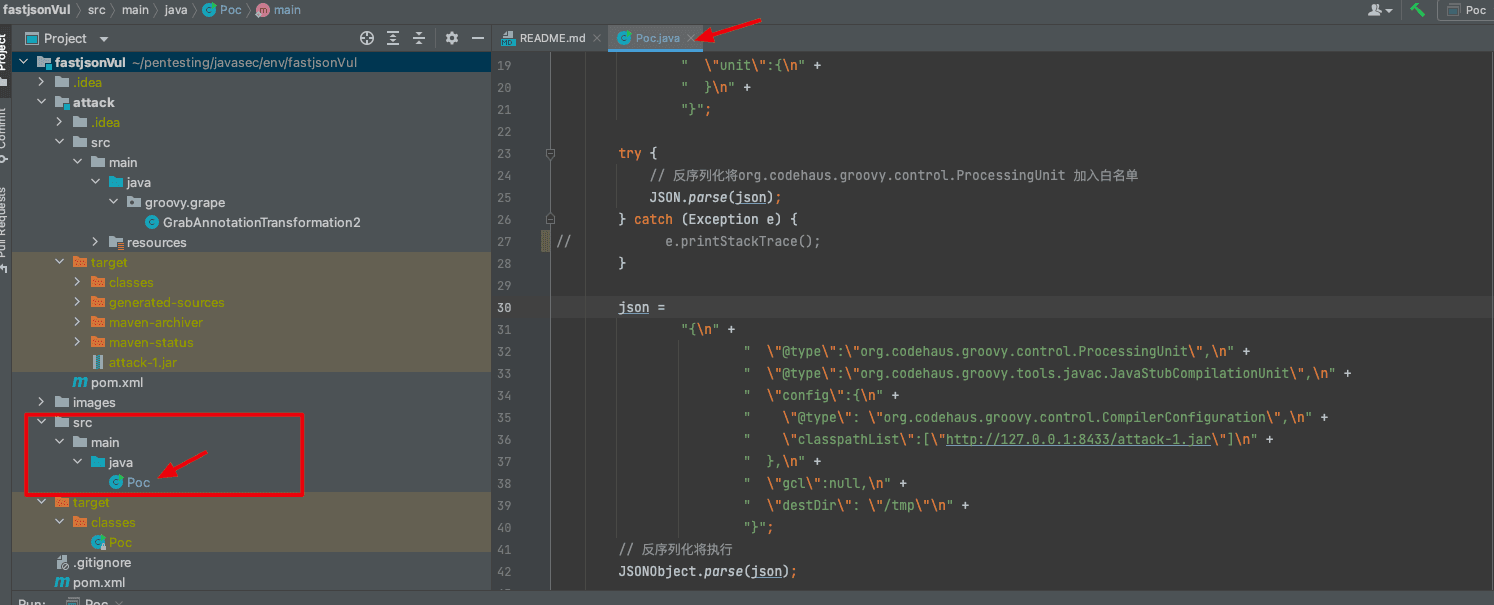Switch to the README.md editor tab
The image size is (1494, 605).
pos(552,38)
